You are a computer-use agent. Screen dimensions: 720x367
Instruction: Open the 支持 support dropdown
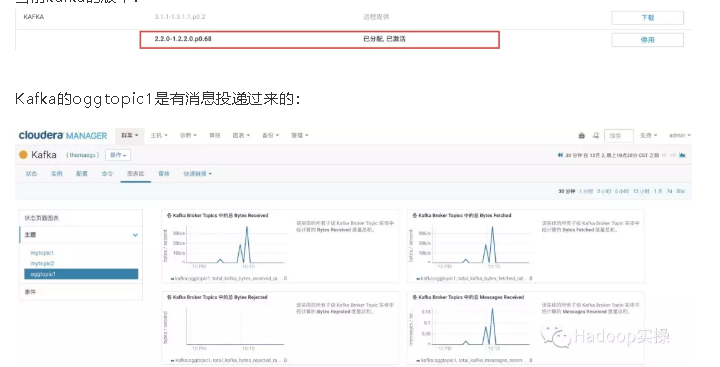649,136
